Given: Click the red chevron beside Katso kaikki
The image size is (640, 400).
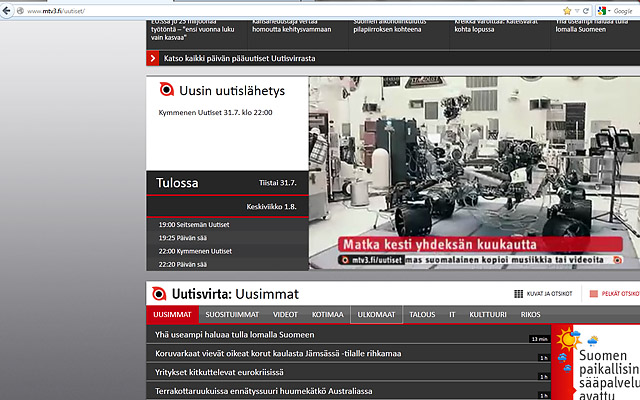Looking at the screenshot, I should (153, 58).
